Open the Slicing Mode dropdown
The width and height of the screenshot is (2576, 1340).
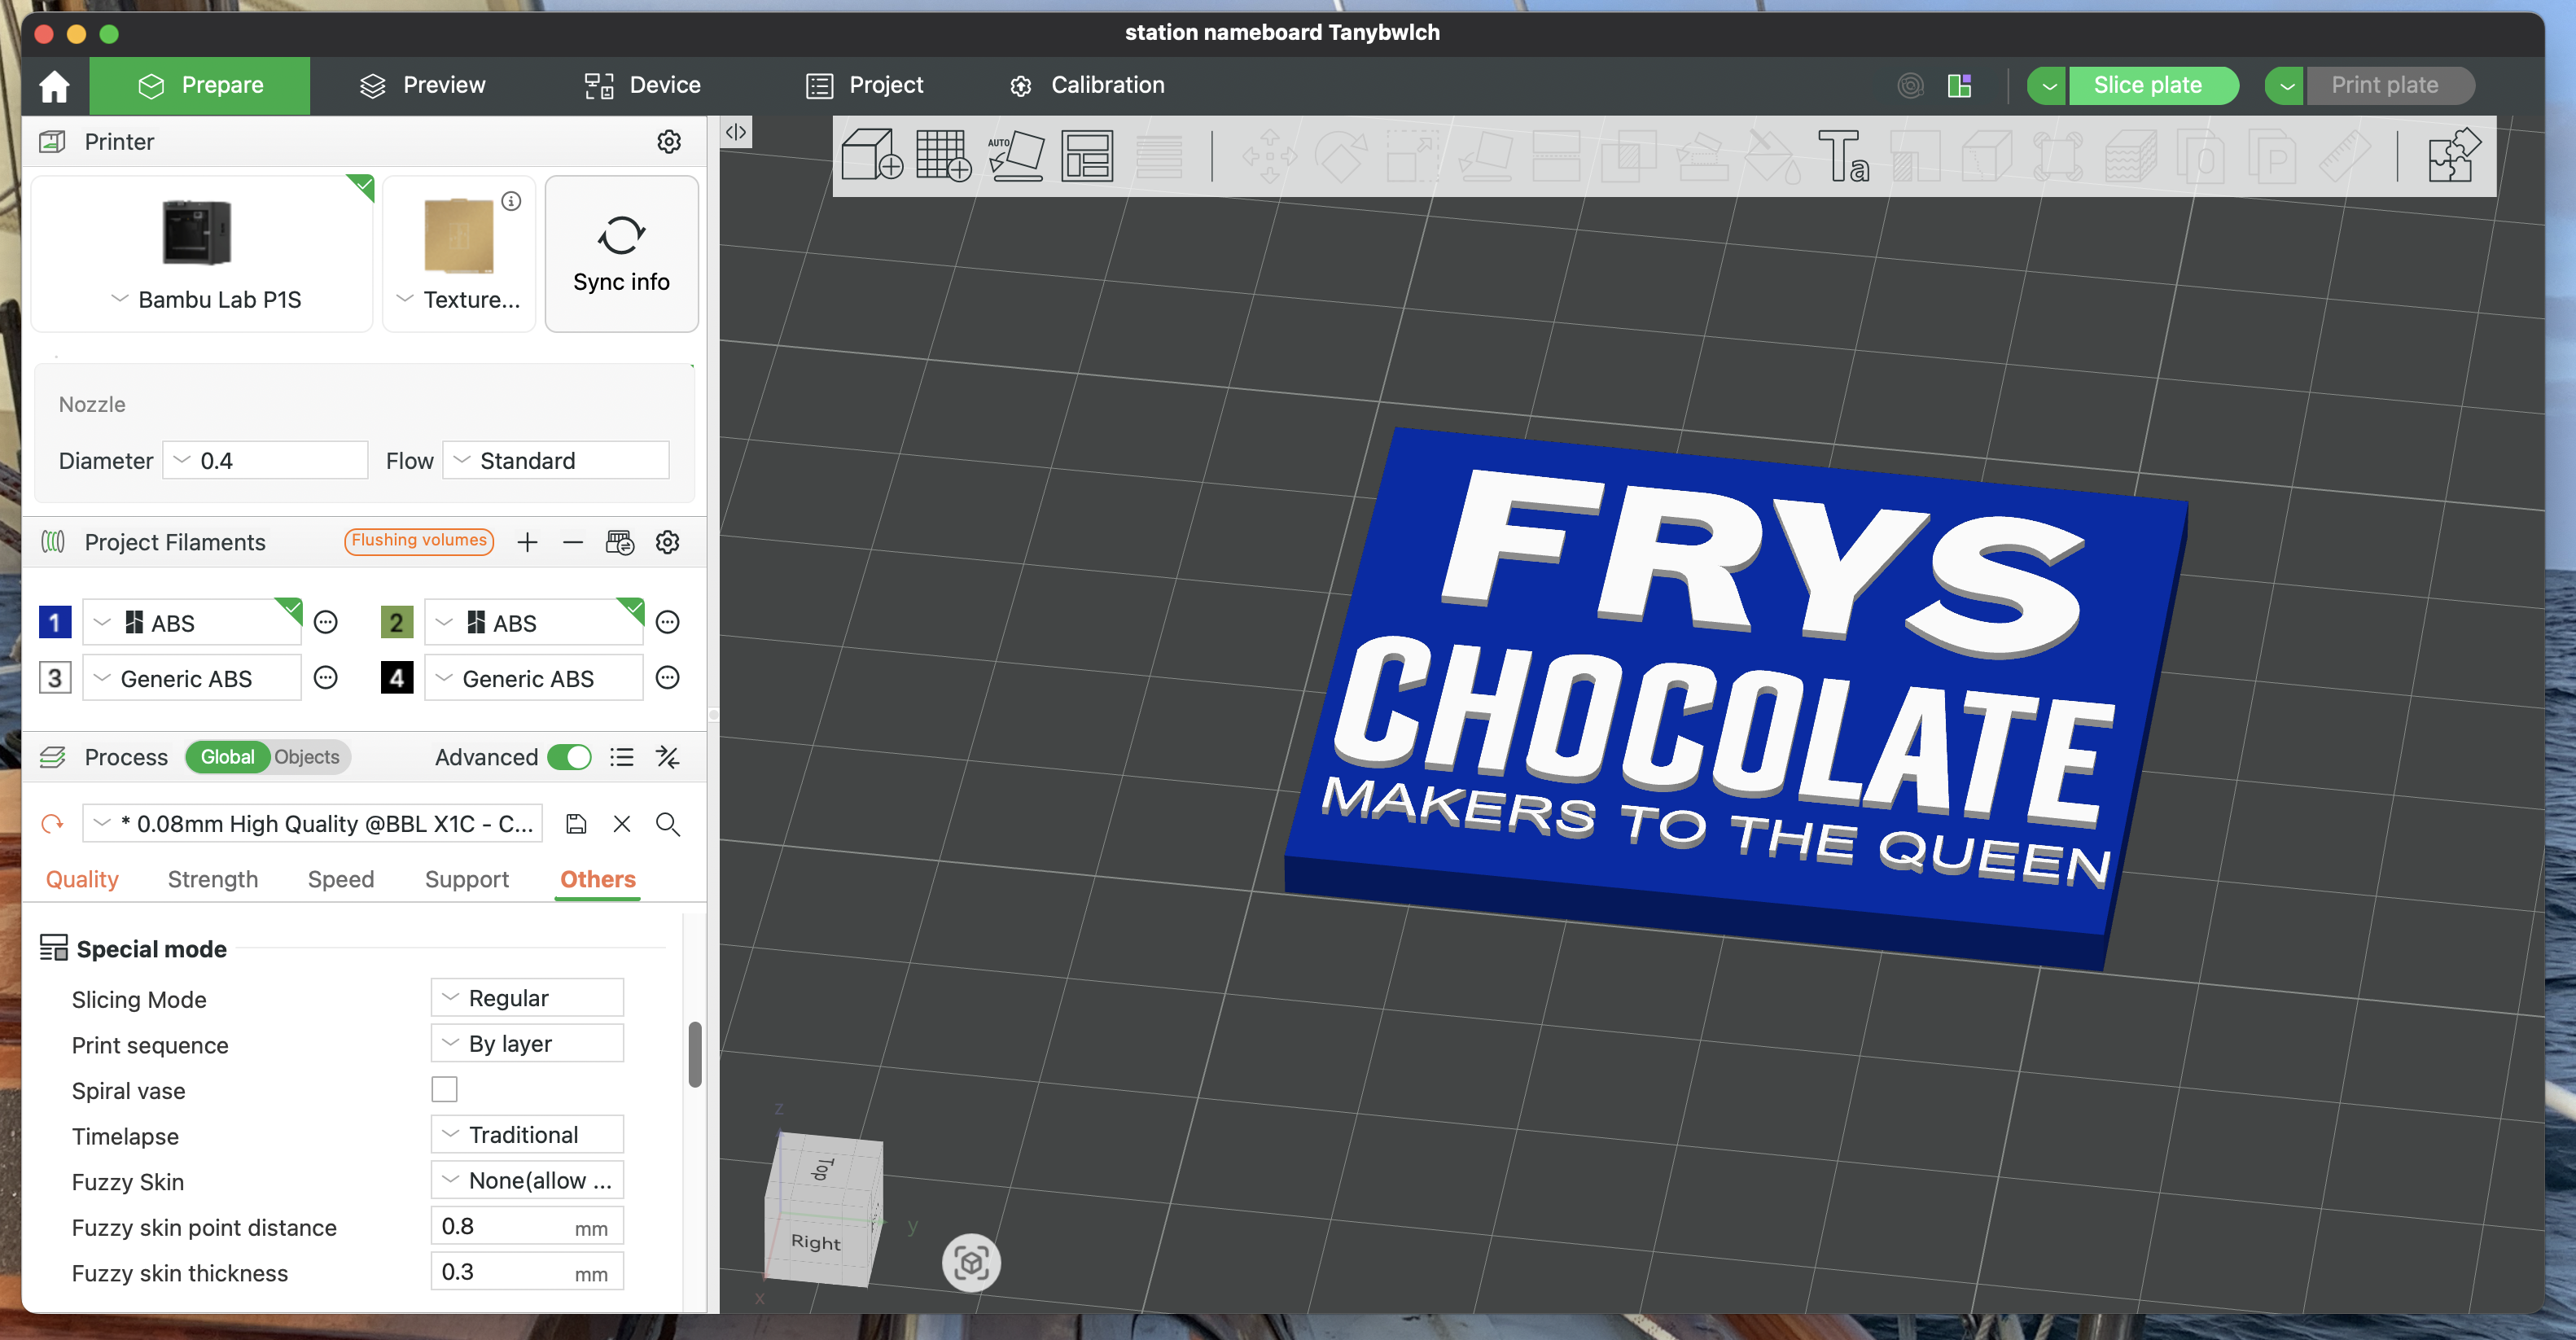pyautogui.click(x=527, y=998)
